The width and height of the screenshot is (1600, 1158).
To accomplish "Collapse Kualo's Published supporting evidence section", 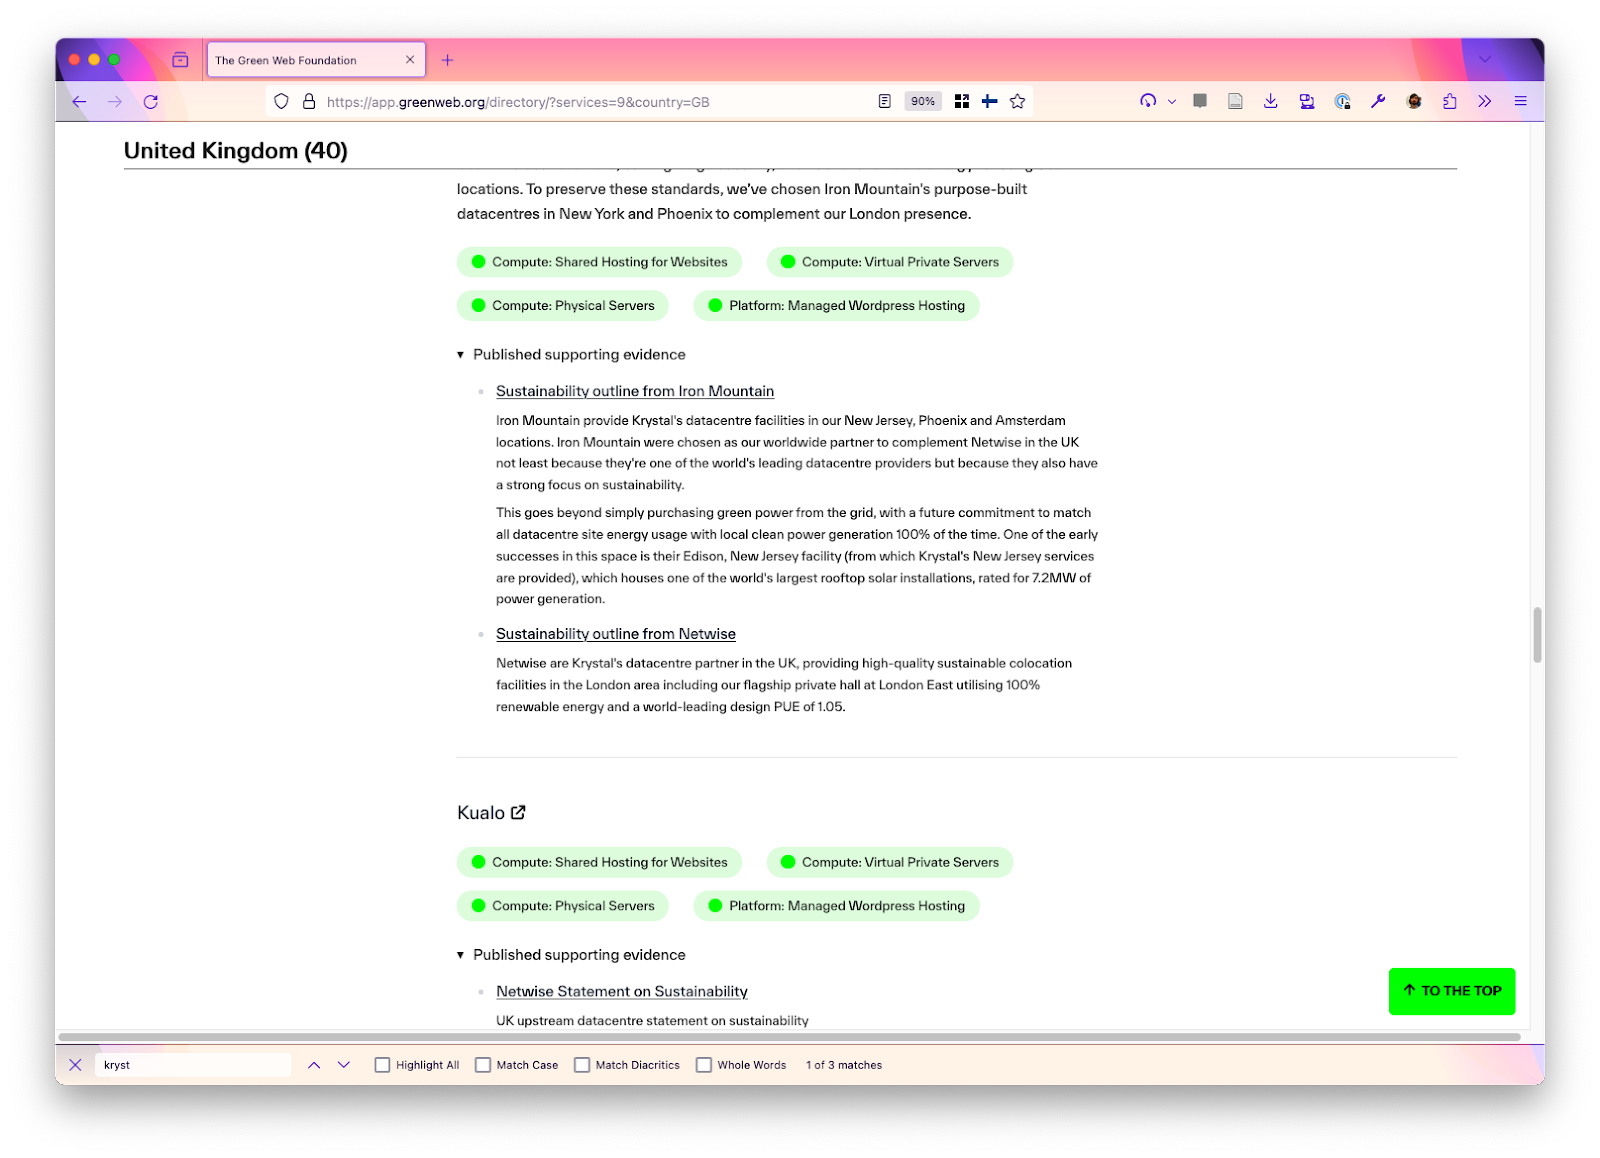I will [x=571, y=955].
